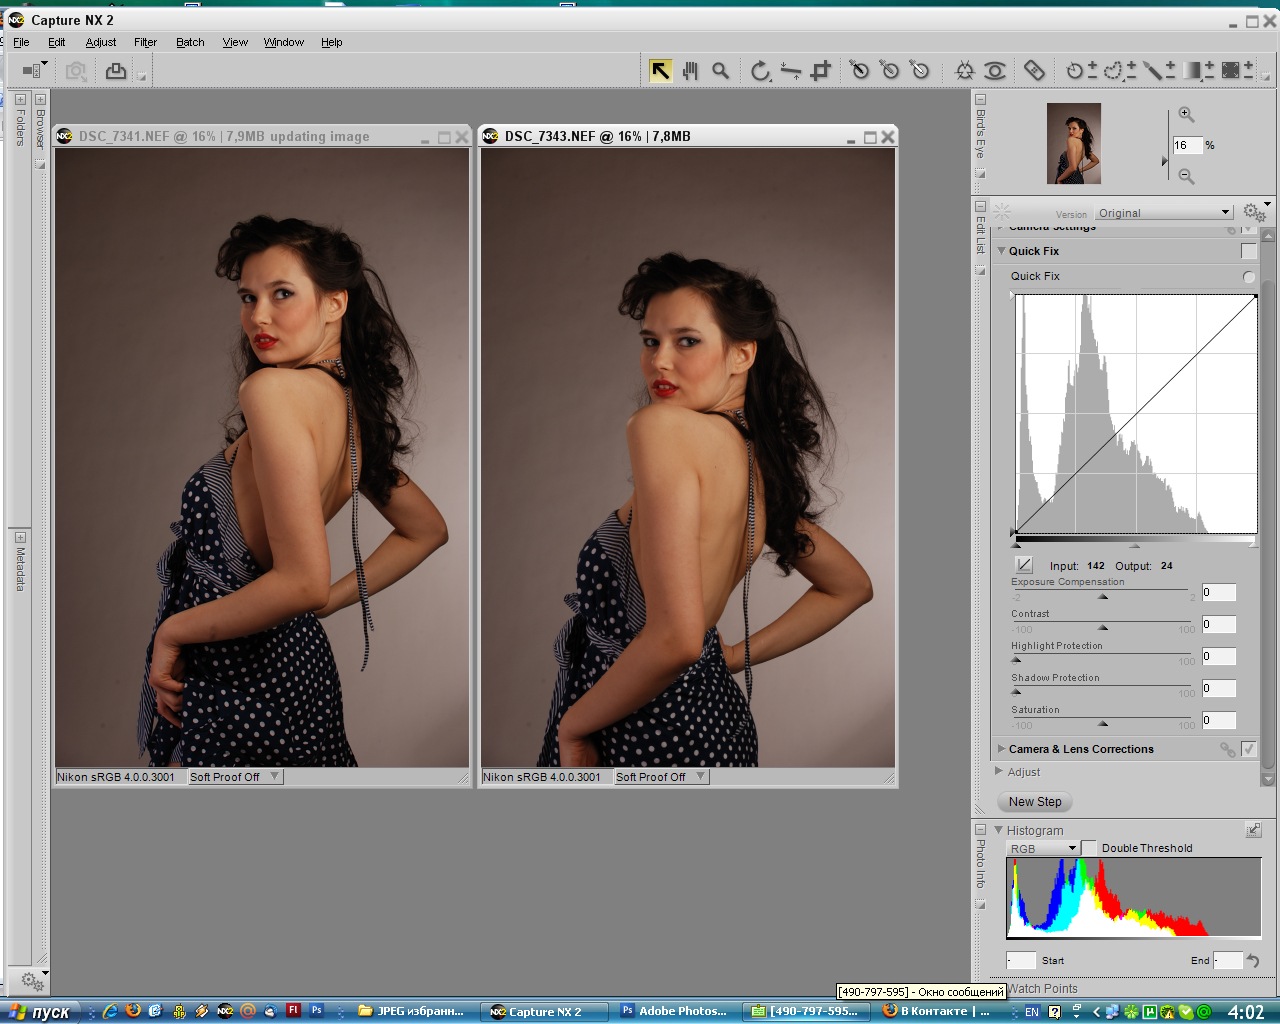This screenshot has height=1024, width=1280.
Task: Select the Straighten tool
Action: pos(790,70)
